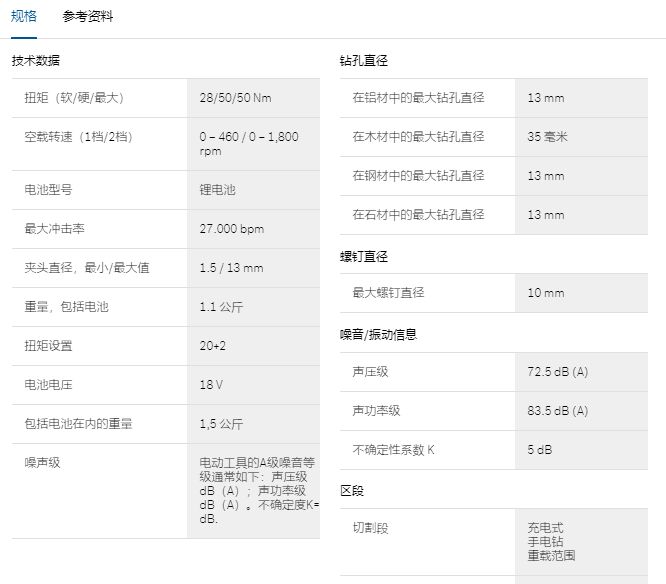Click the 27.000 bpm impact rate value
This screenshot has width=666, height=584.
(232, 229)
